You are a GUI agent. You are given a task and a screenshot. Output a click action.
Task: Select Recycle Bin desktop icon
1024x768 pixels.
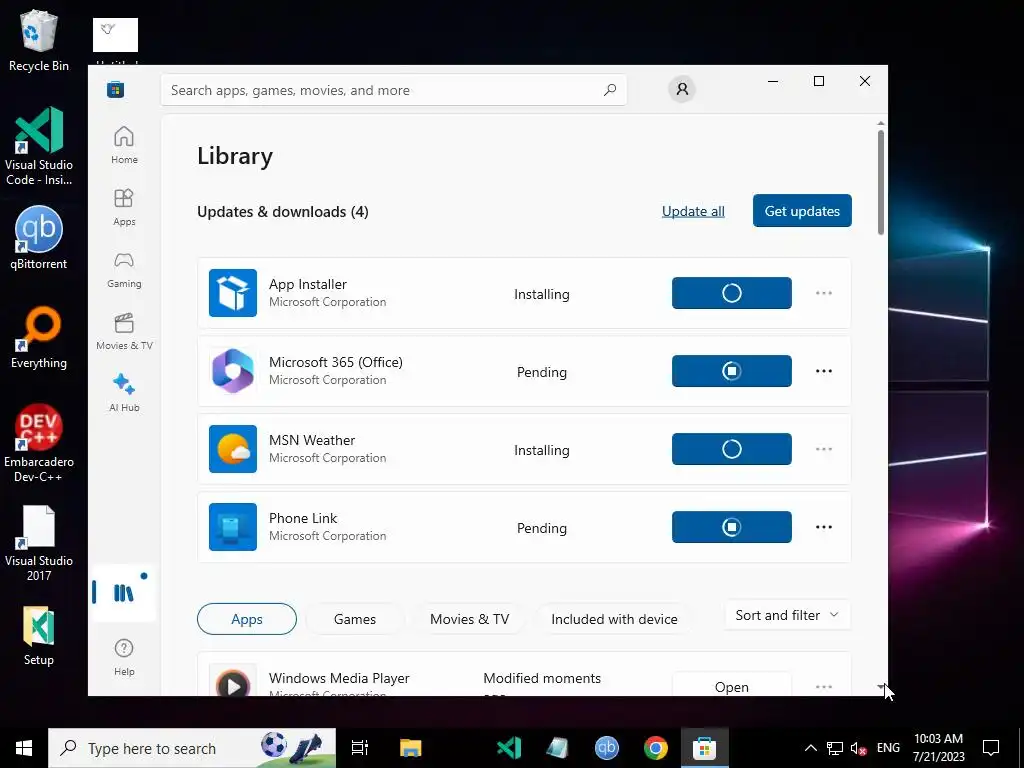39,40
